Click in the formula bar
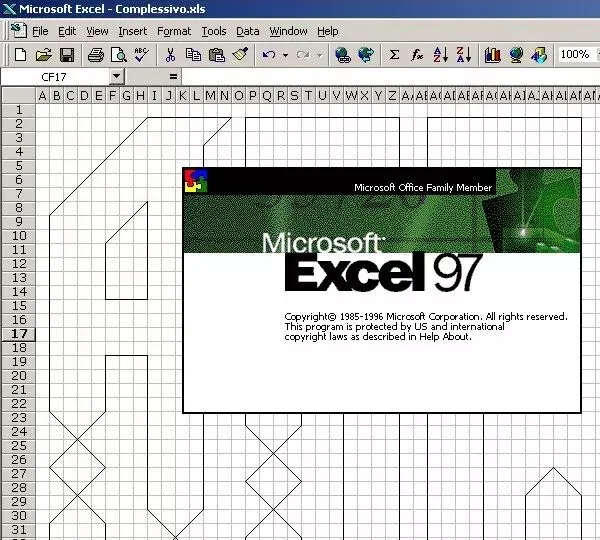 pos(390,77)
